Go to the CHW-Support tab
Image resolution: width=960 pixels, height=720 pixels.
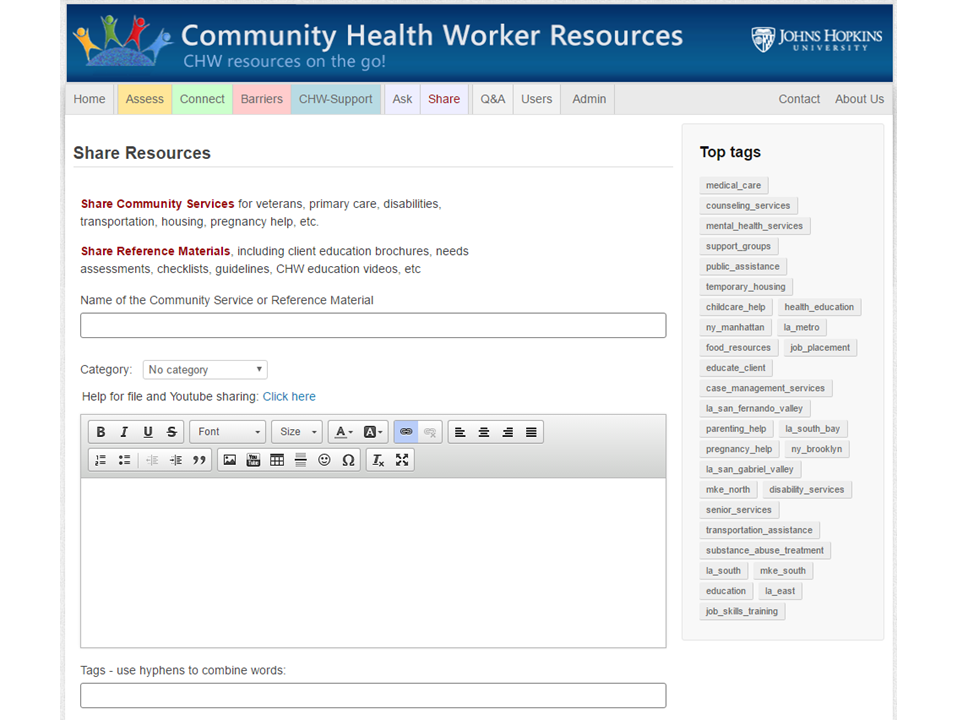pyautogui.click(x=335, y=99)
